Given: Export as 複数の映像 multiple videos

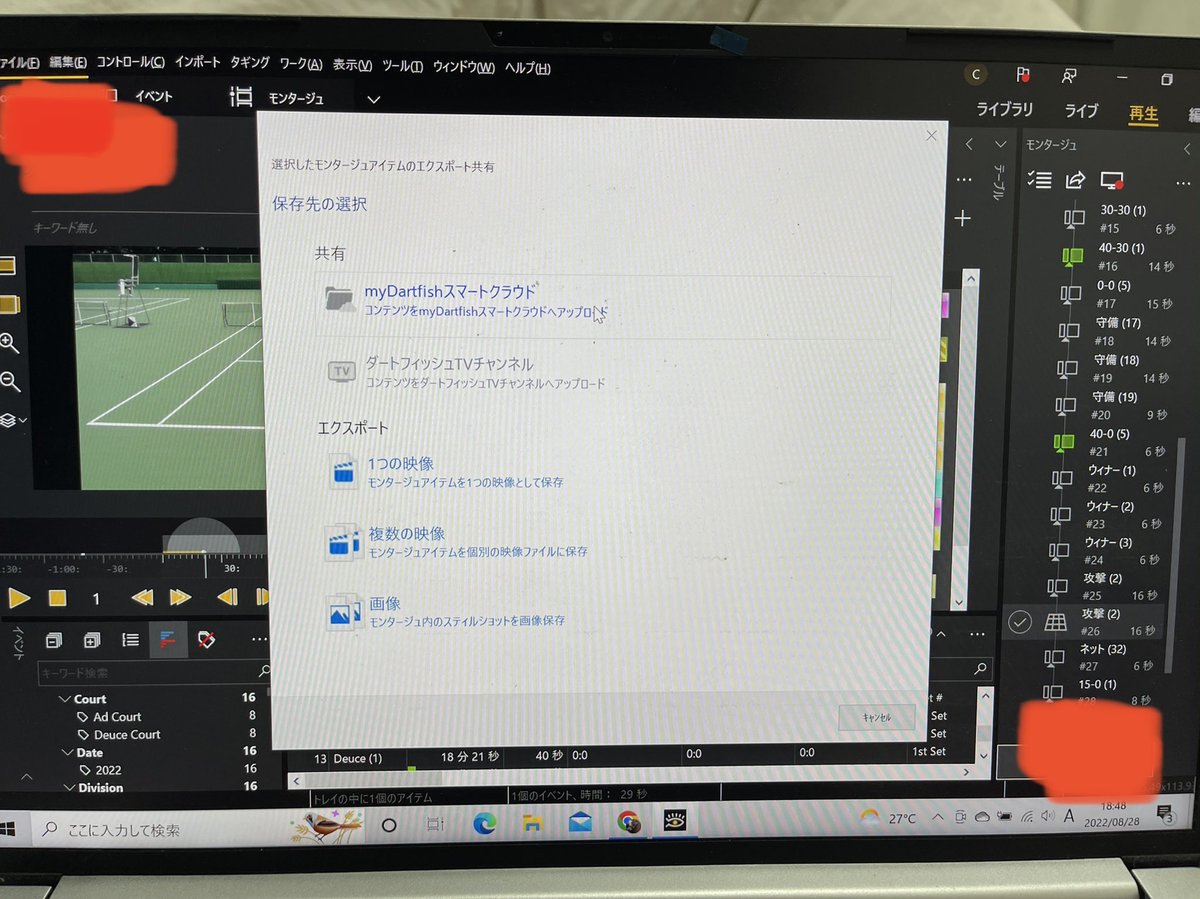Looking at the screenshot, I should point(458,541).
